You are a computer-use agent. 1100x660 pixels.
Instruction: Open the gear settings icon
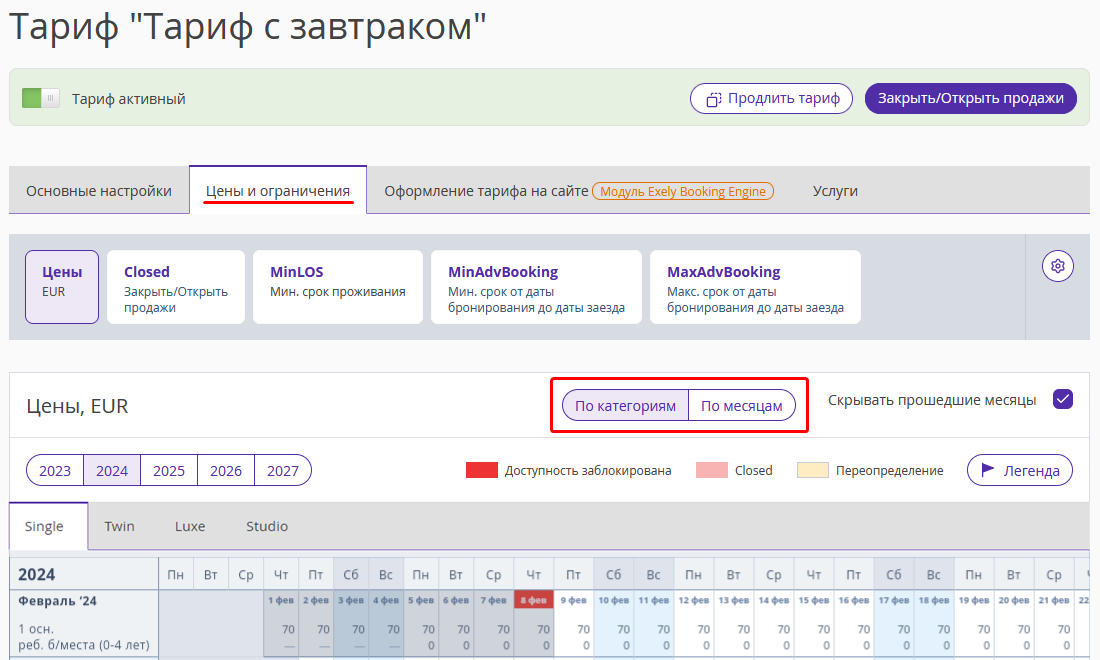[x=1057, y=267]
